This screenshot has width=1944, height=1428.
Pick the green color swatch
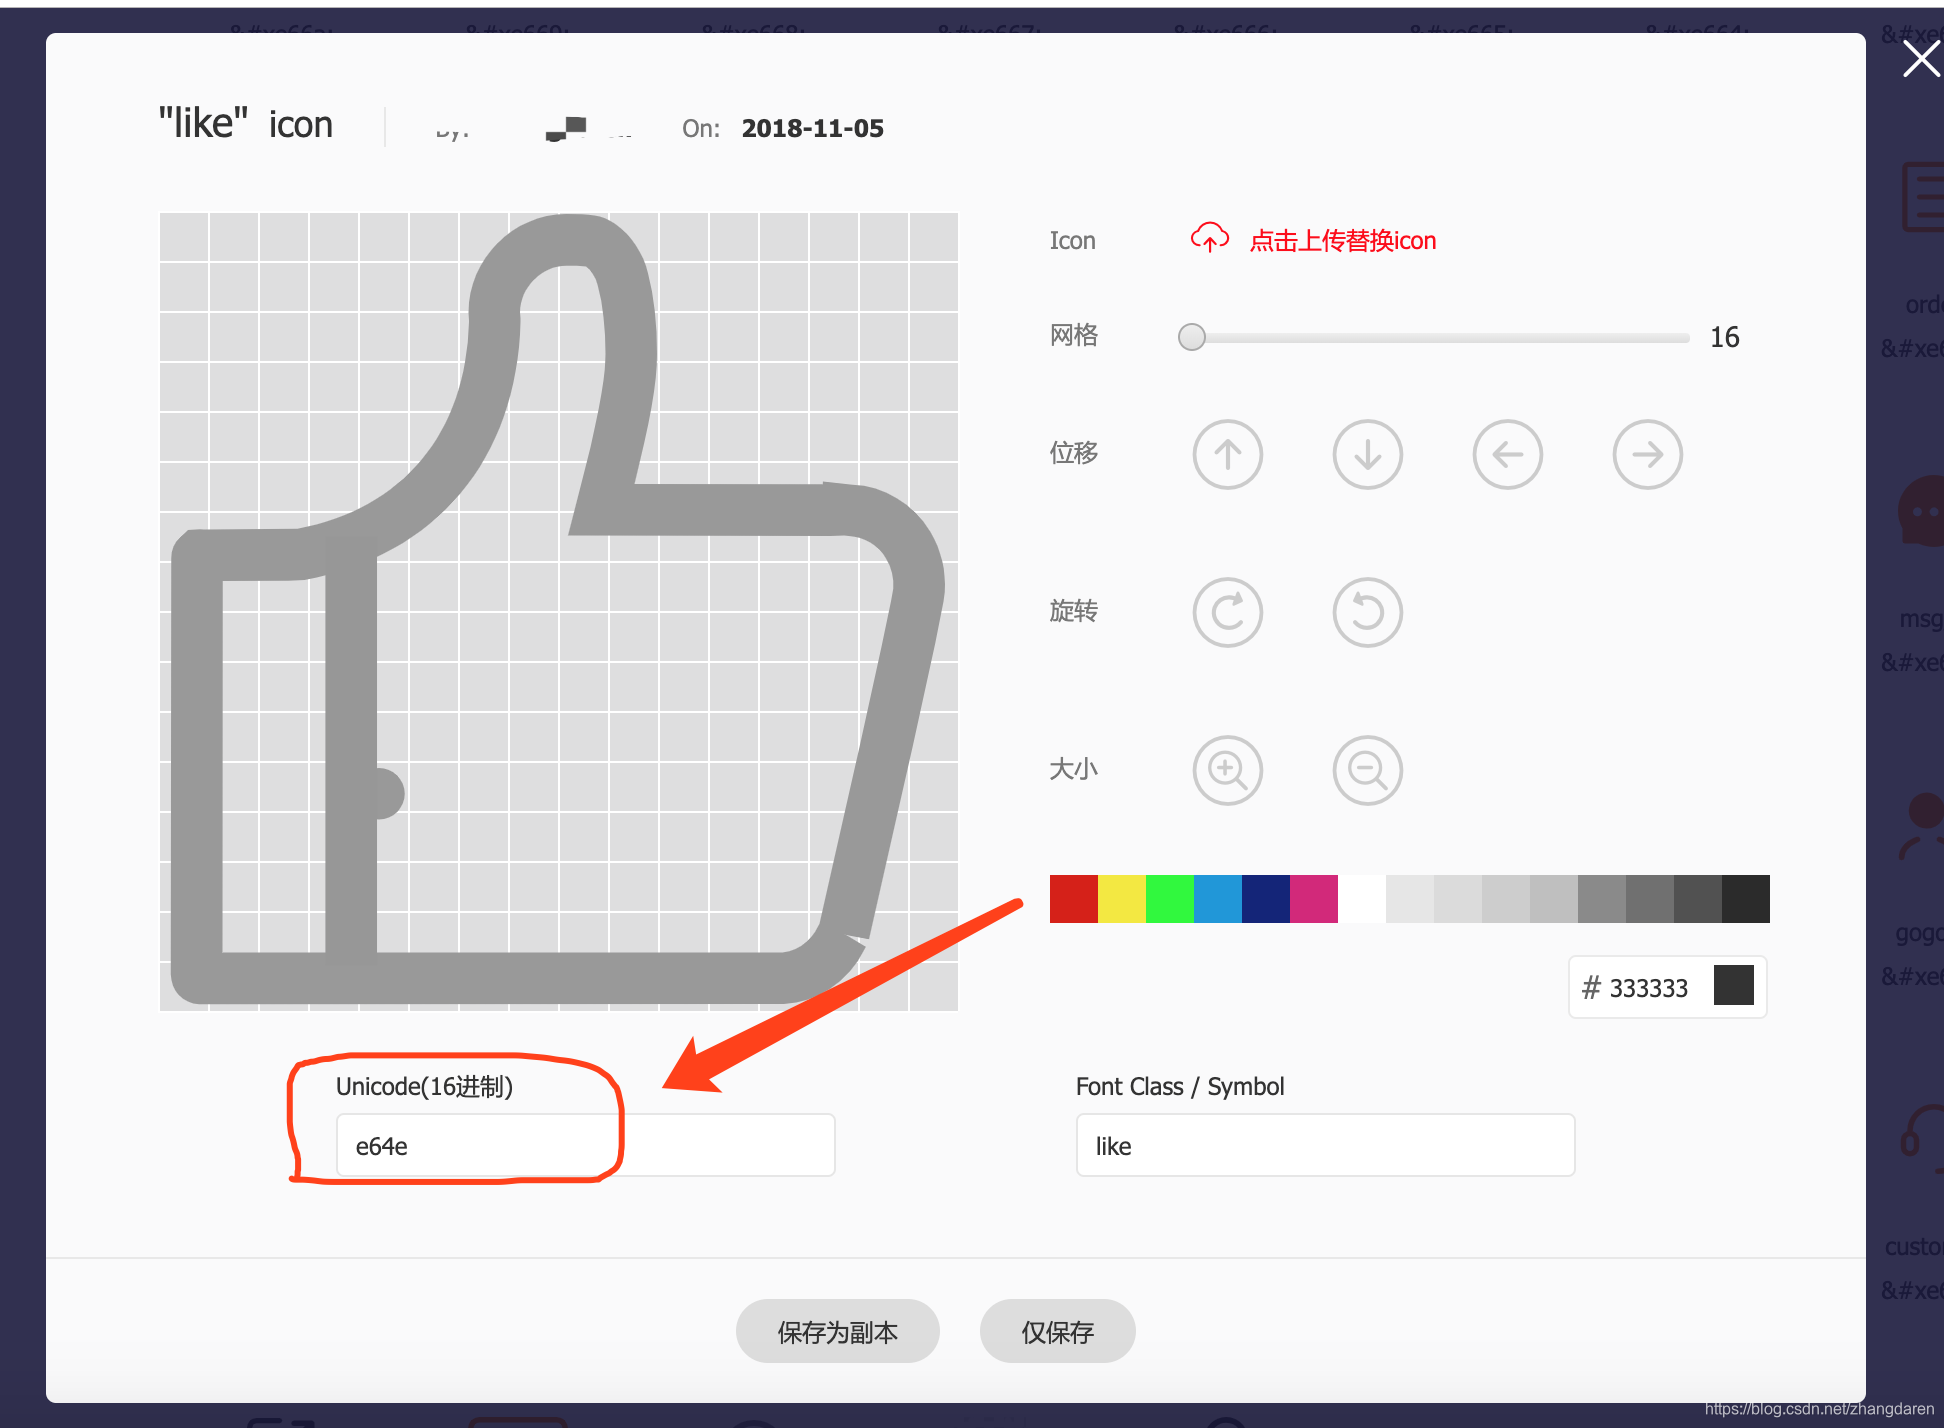coord(1169,898)
